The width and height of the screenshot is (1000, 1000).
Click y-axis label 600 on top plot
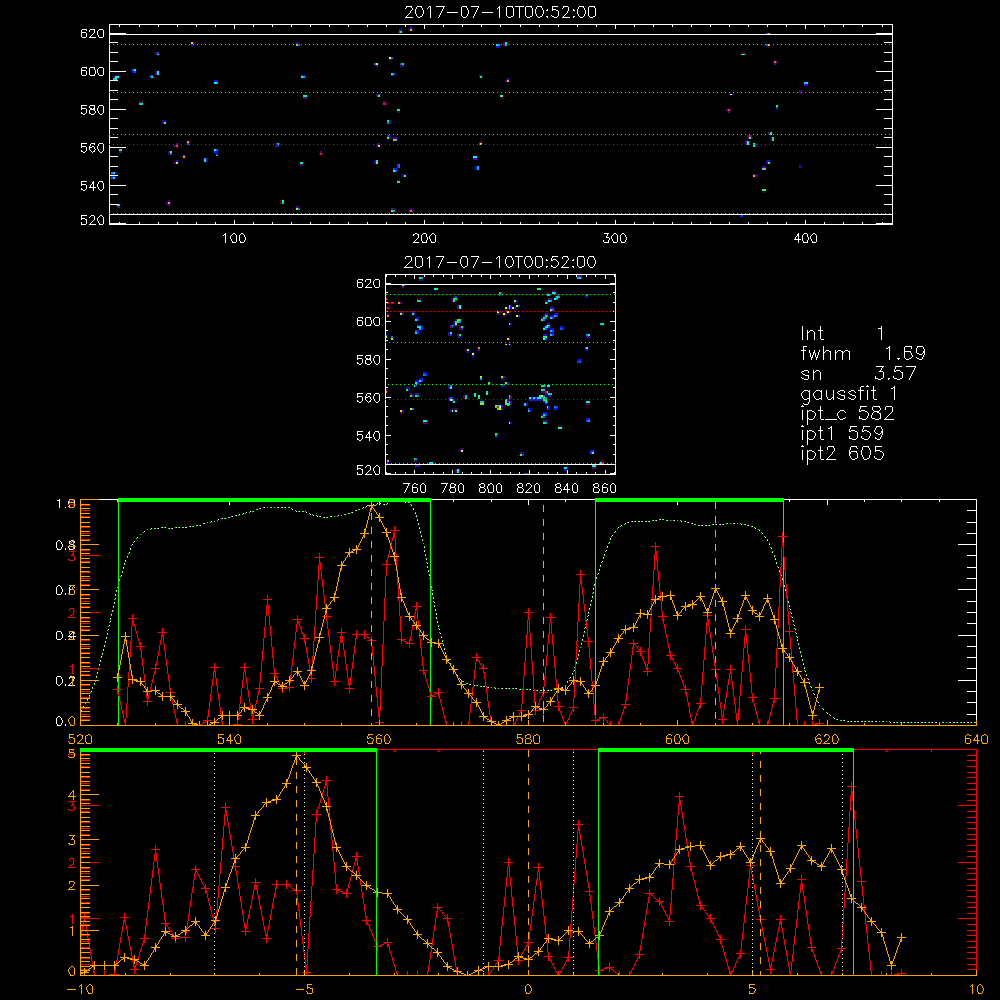point(92,72)
